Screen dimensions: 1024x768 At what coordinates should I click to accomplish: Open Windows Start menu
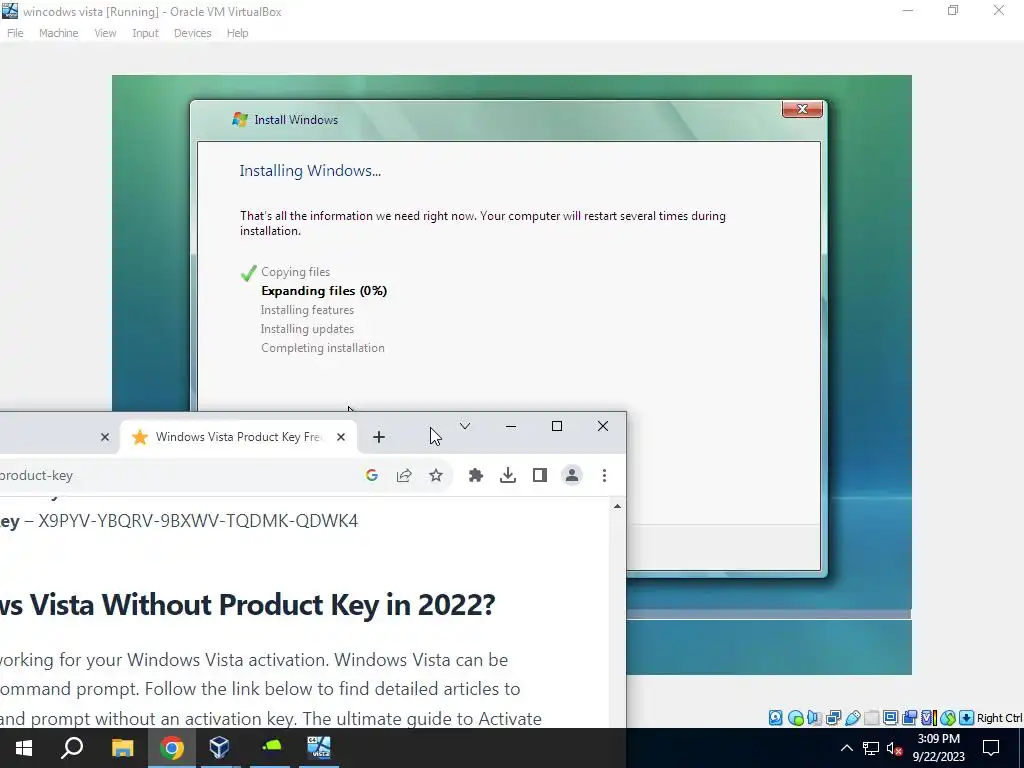tap(24, 748)
